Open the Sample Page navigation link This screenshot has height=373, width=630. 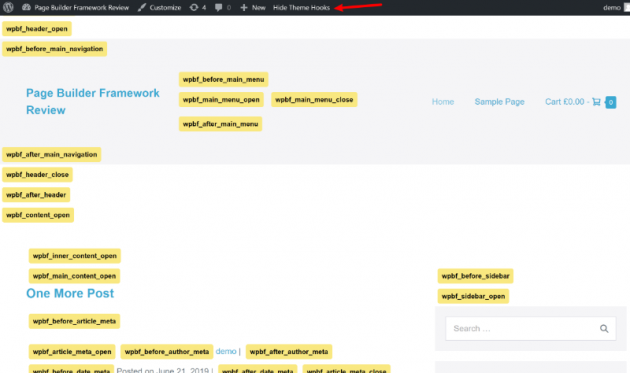pyautogui.click(x=499, y=102)
